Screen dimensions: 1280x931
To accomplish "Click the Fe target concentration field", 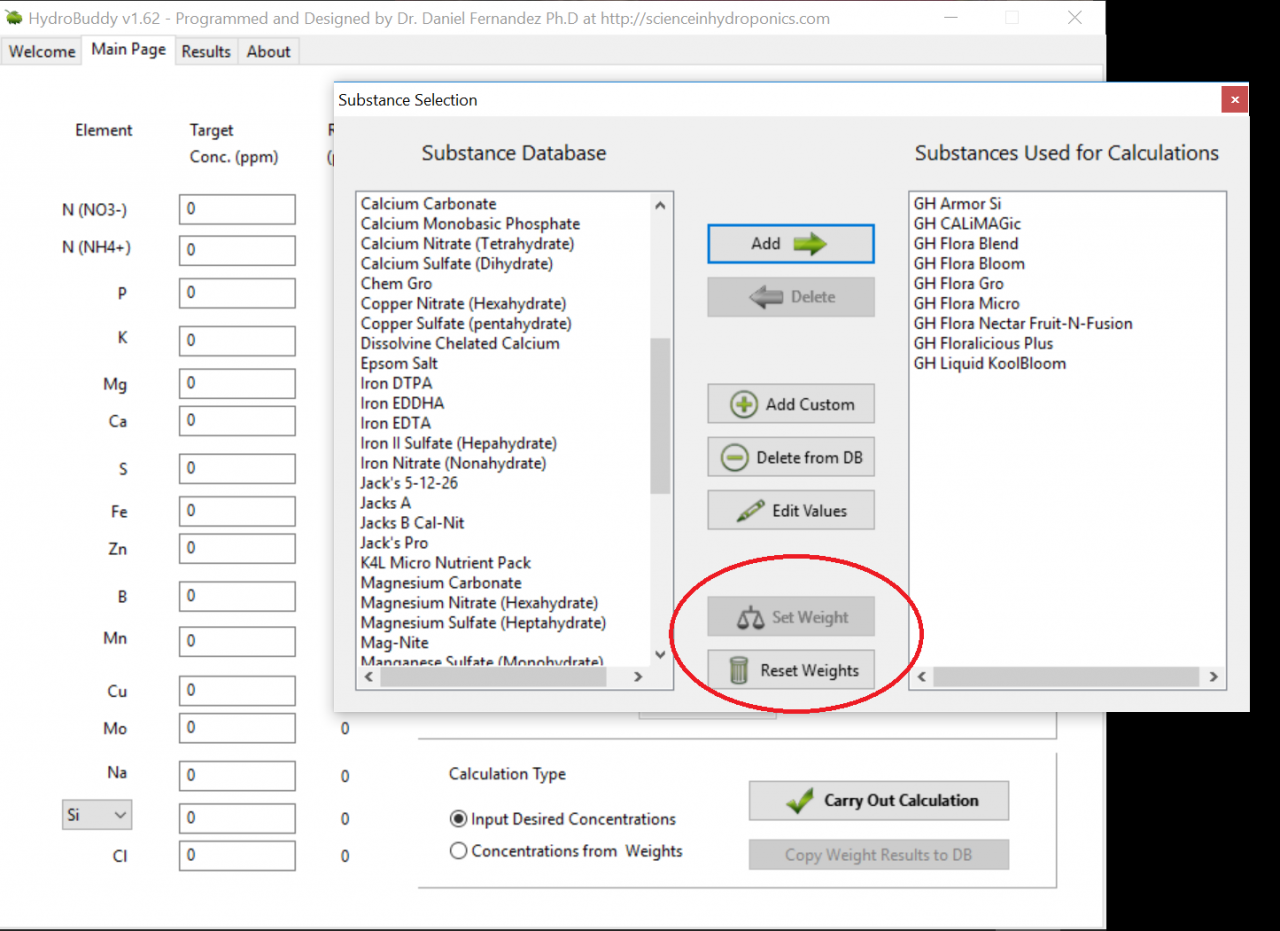I will coord(237,511).
